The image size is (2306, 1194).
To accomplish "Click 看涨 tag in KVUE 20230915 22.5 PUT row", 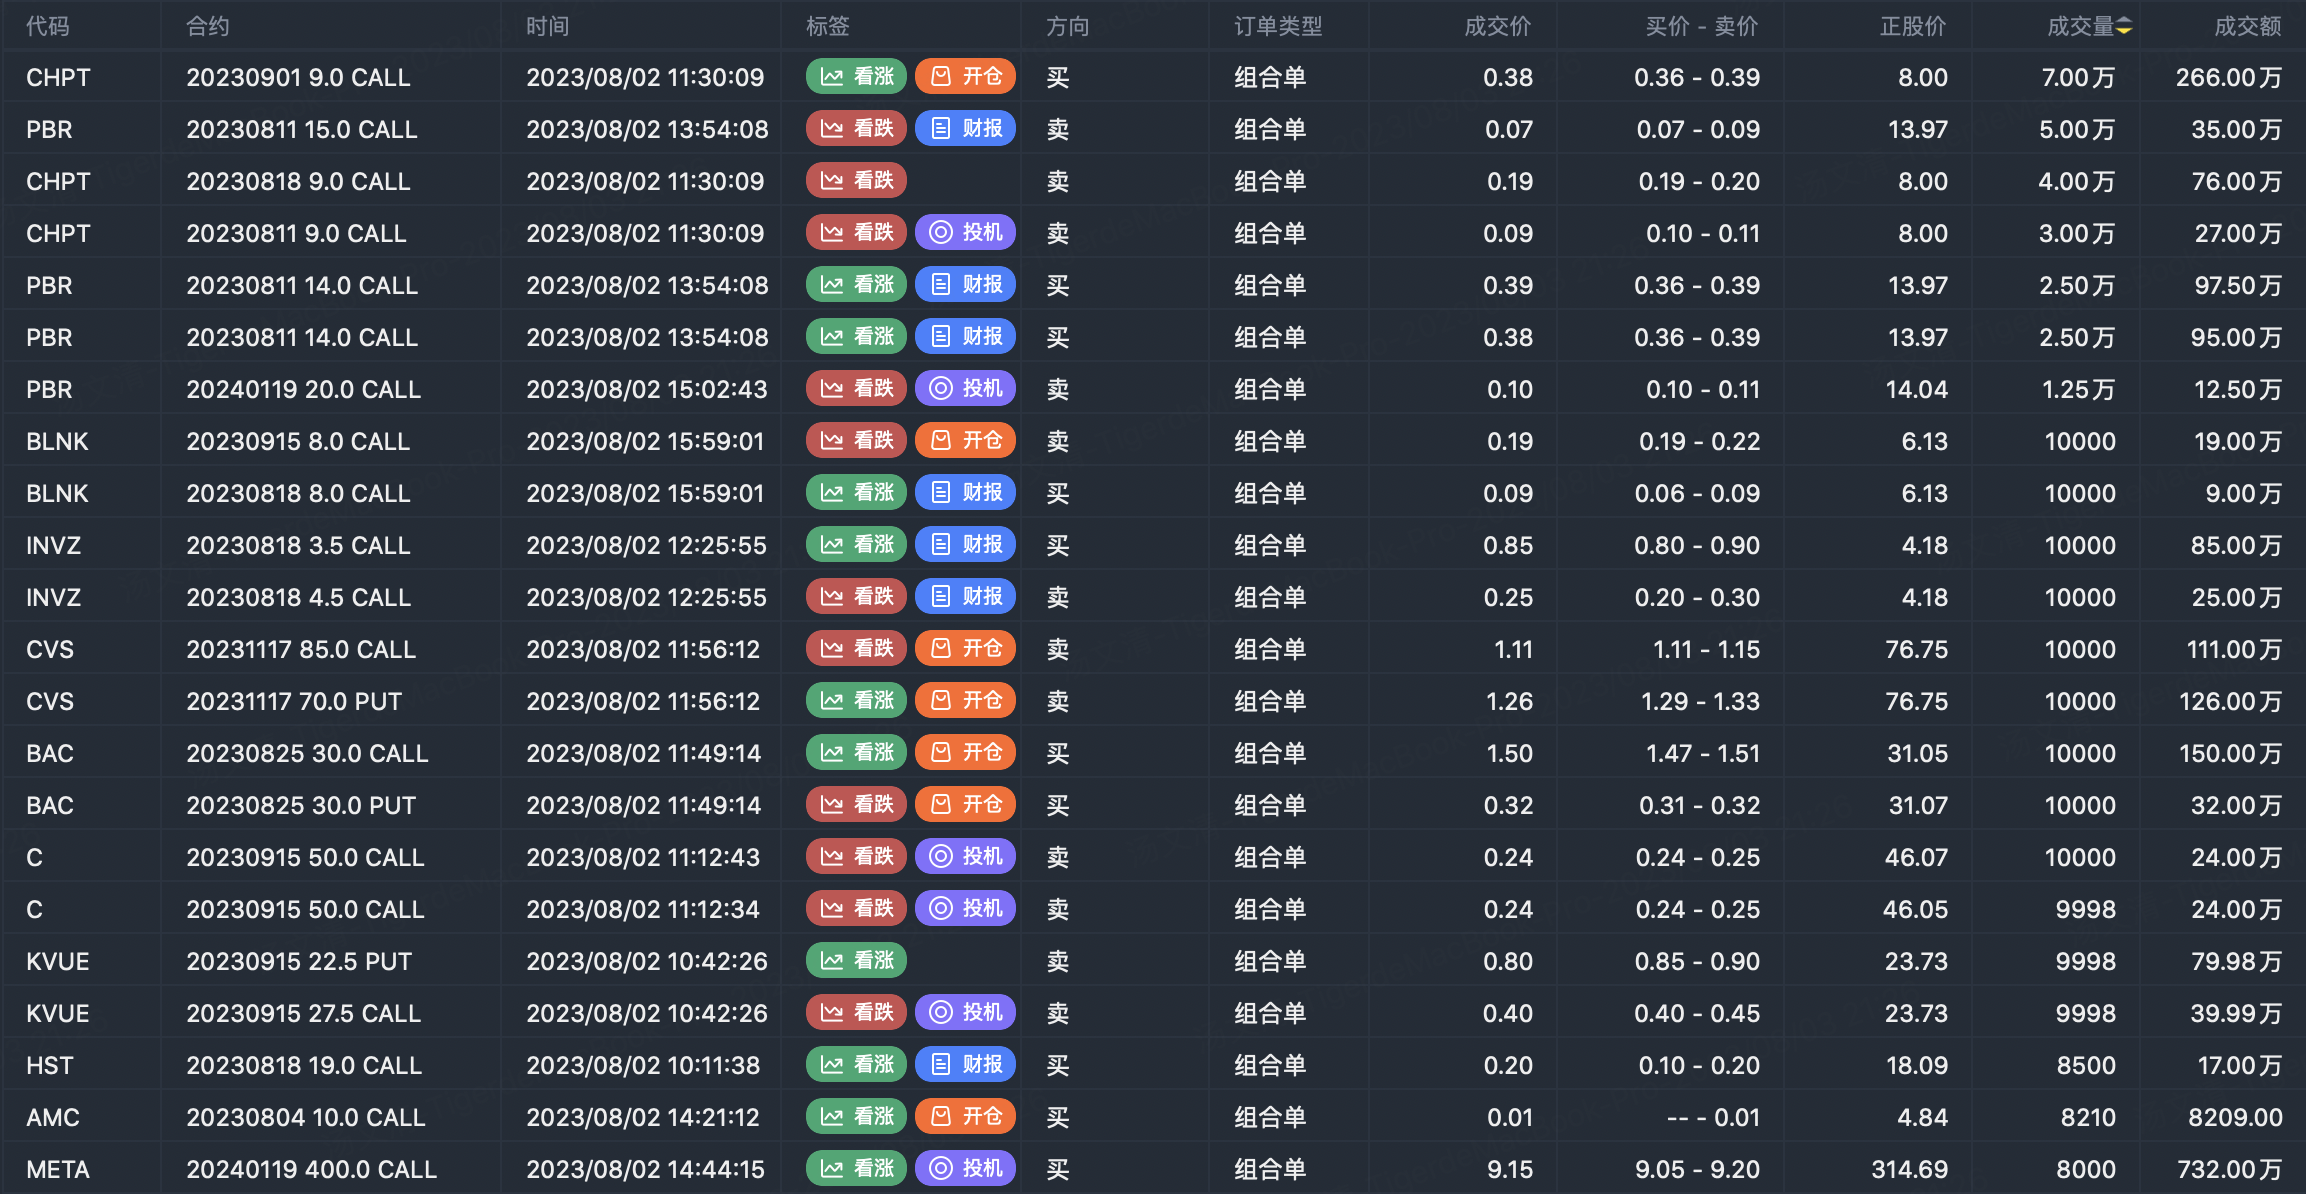I will pyautogui.click(x=856, y=961).
